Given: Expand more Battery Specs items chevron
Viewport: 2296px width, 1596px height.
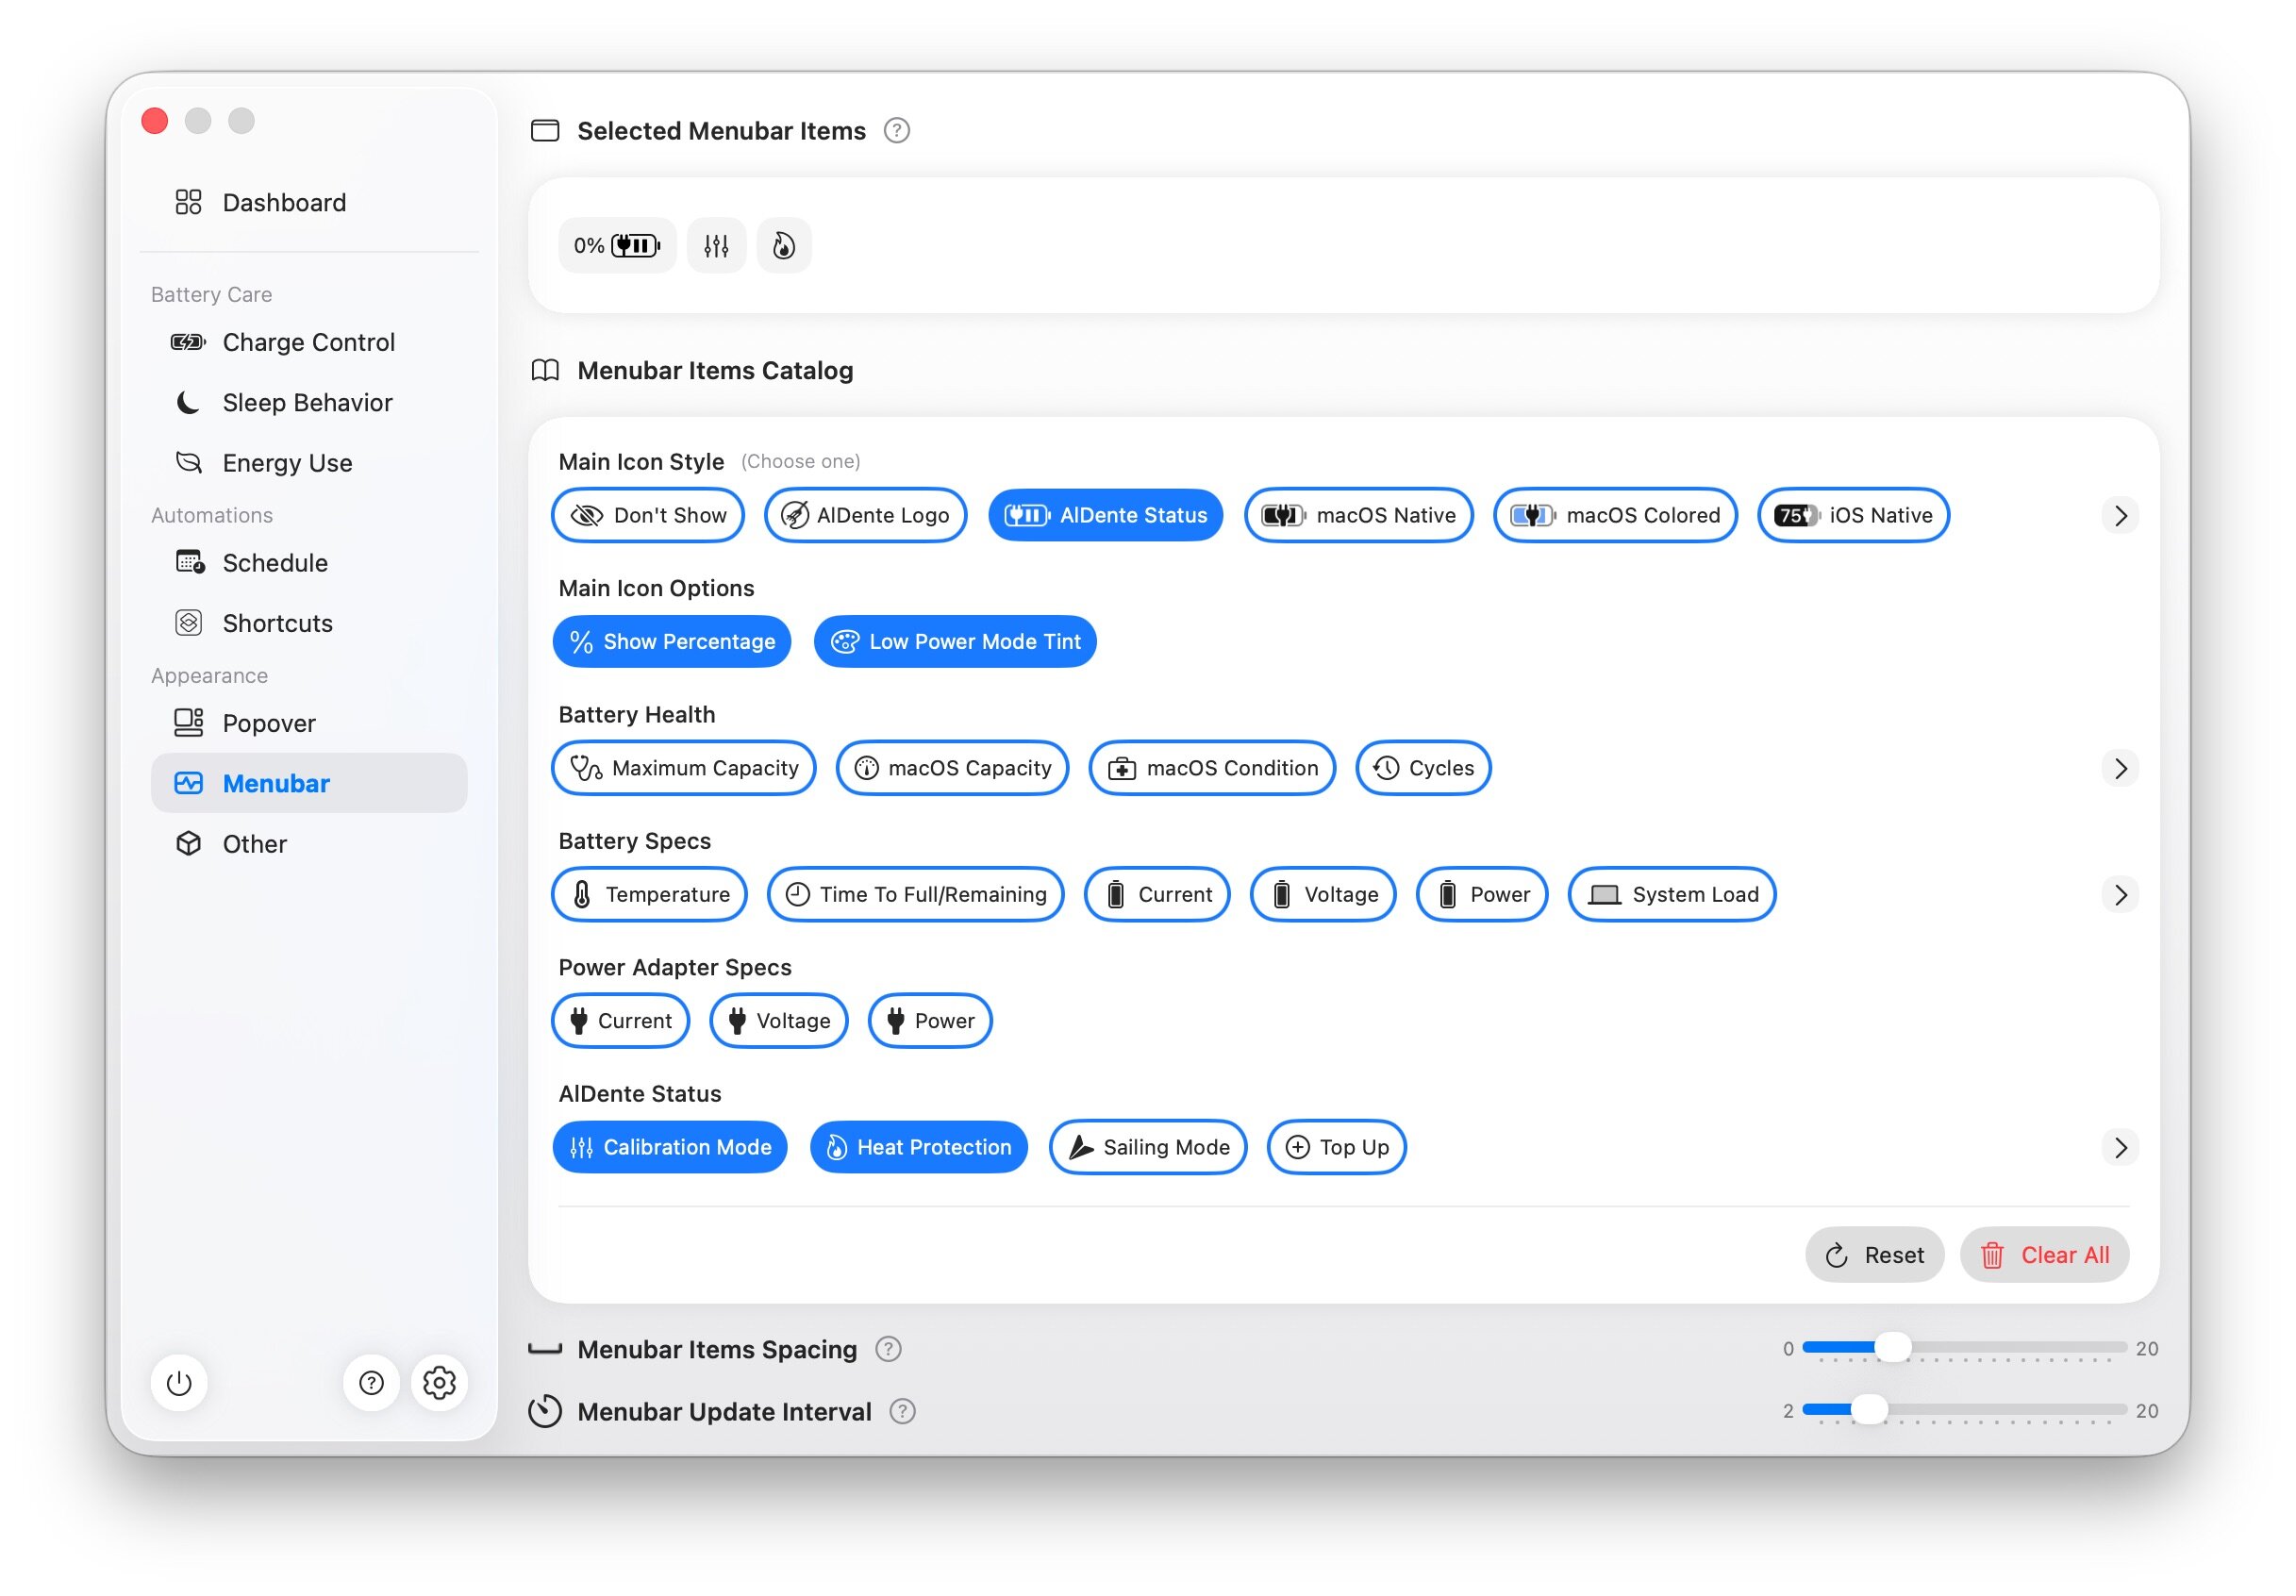Looking at the screenshot, I should (x=2120, y=895).
